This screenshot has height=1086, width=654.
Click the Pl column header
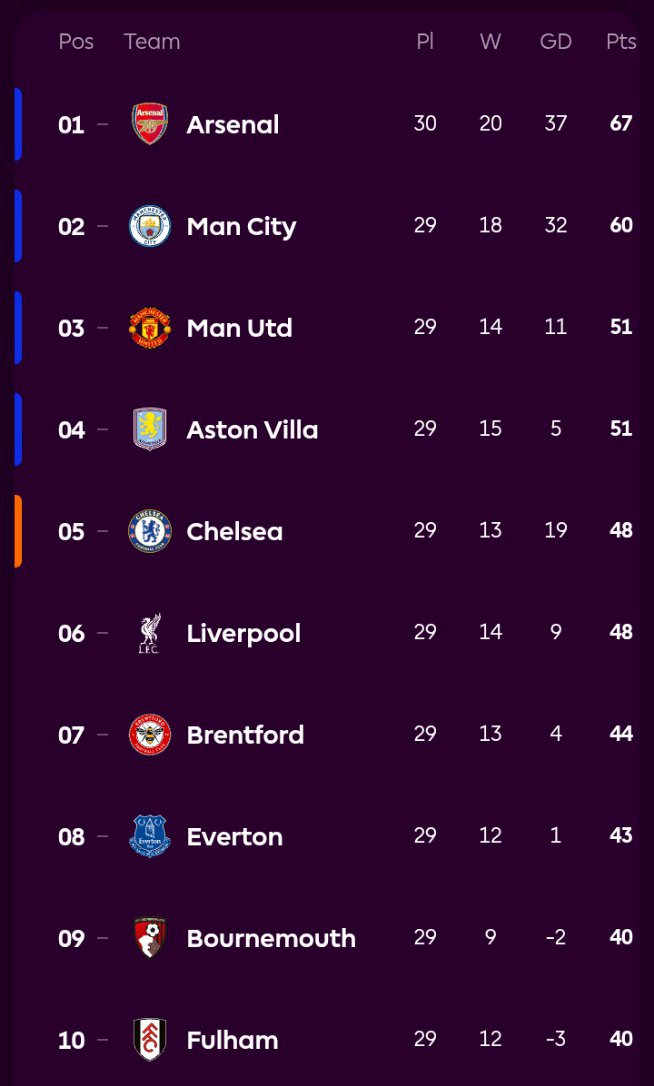(x=425, y=42)
